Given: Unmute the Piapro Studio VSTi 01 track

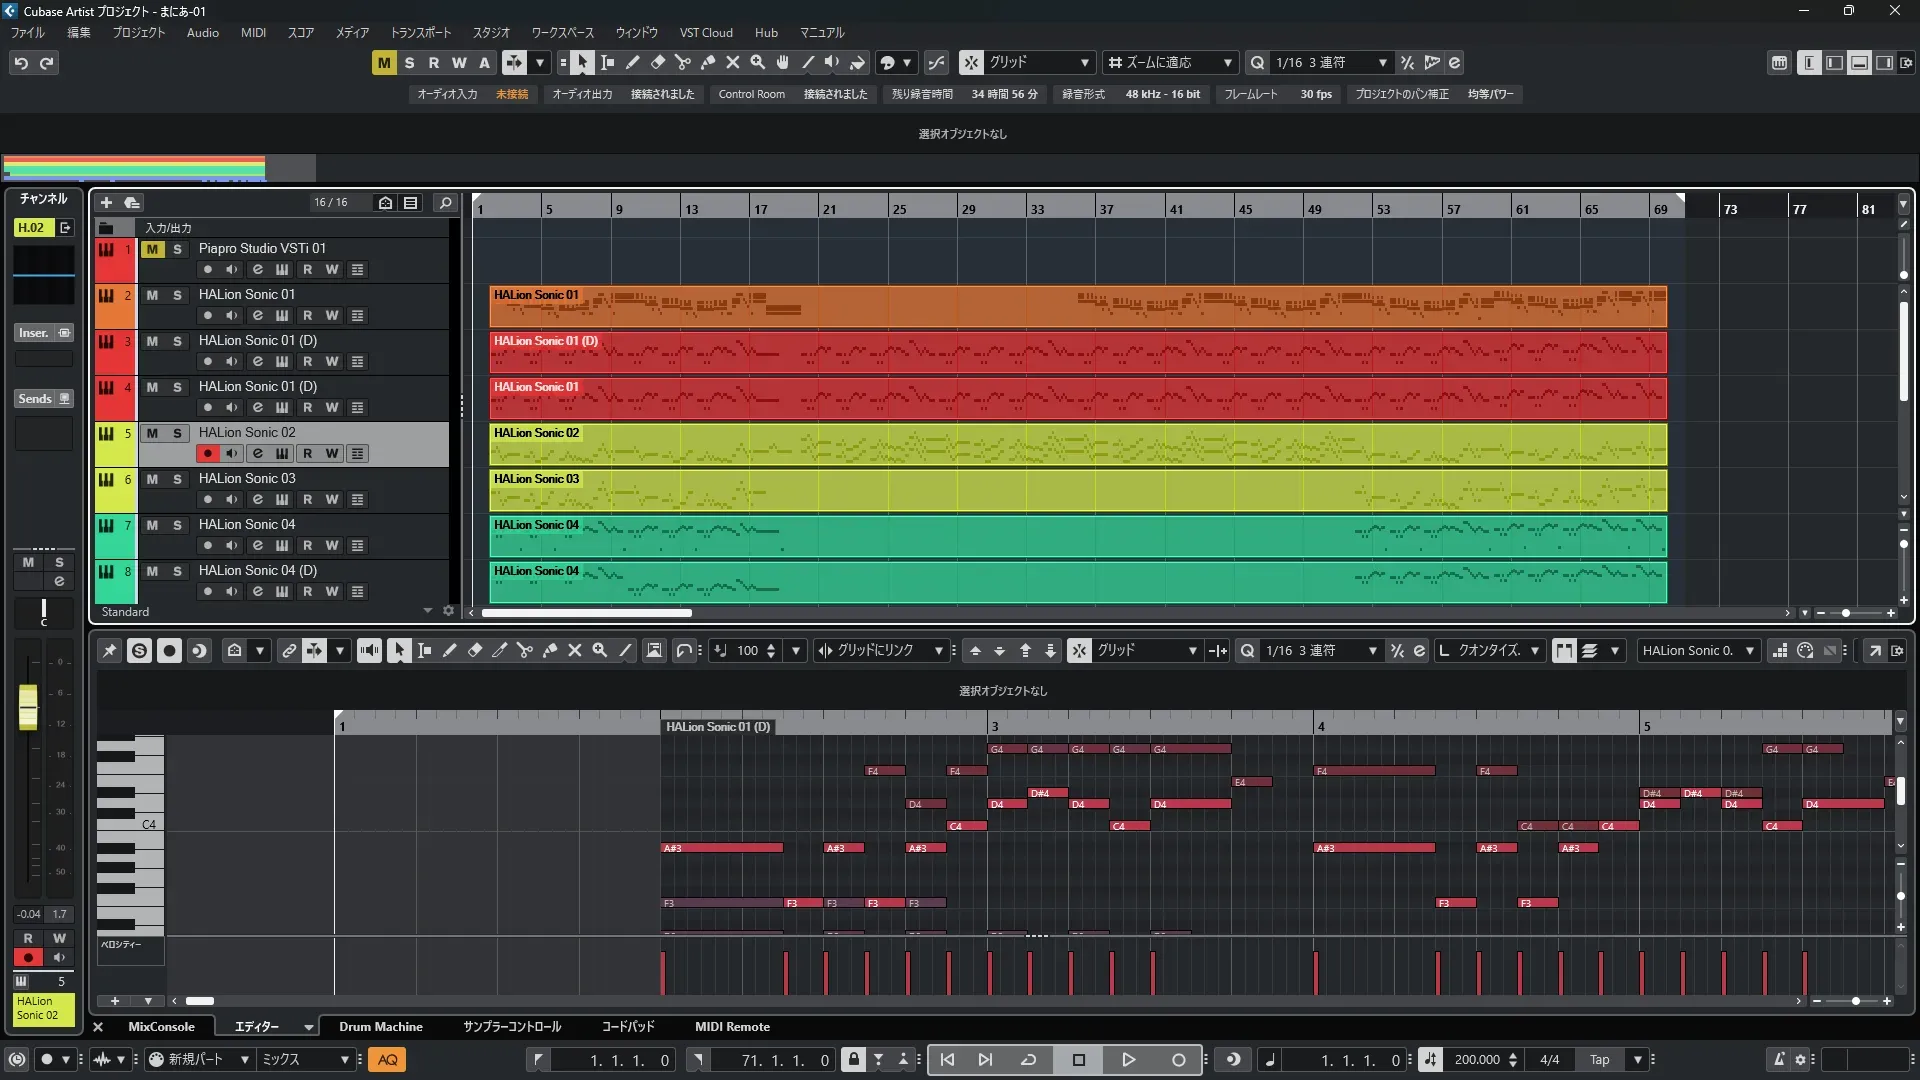Looking at the screenshot, I should (152, 249).
